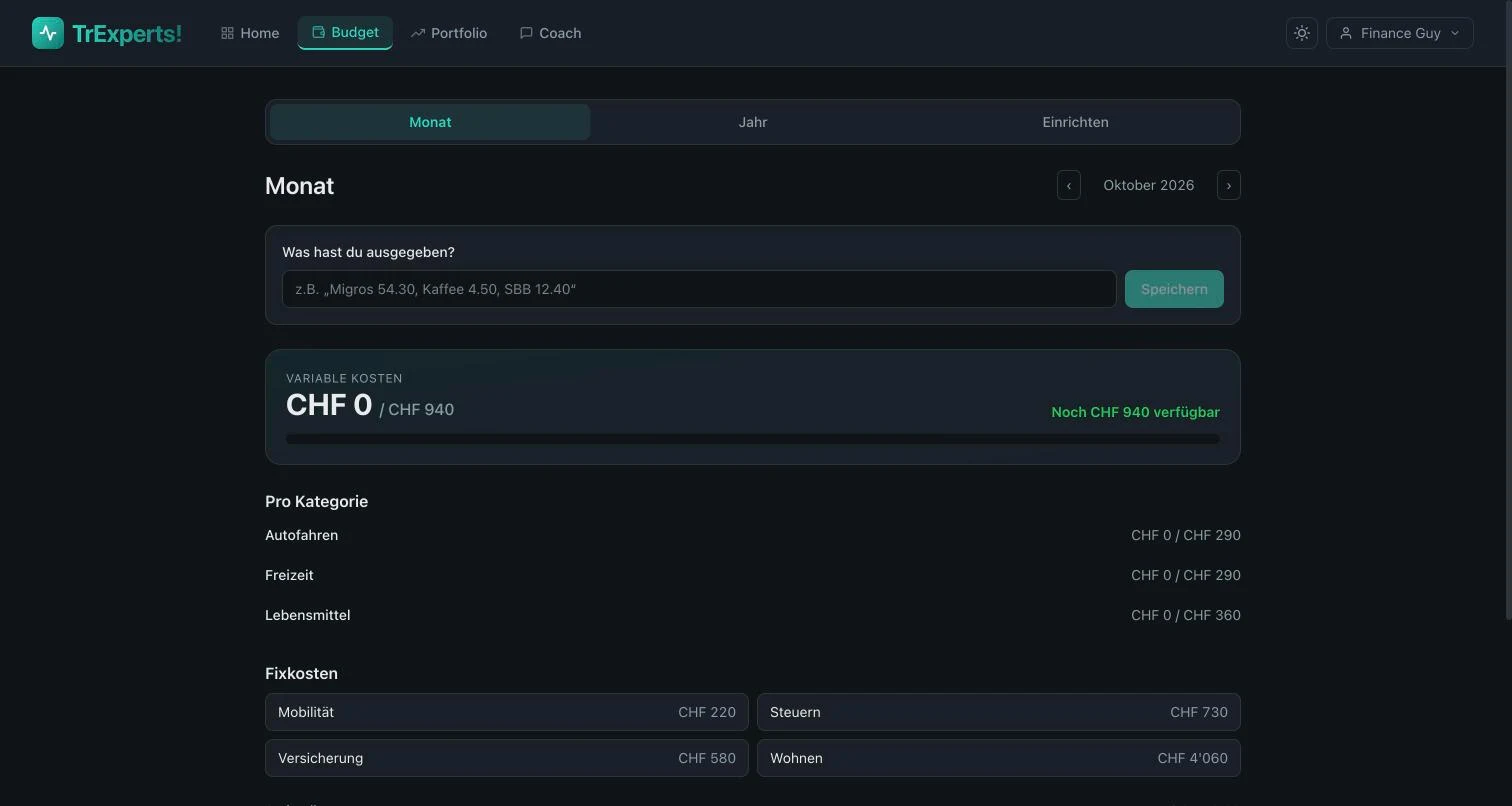Image resolution: width=1512 pixels, height=806 pixels.
Task: Open the Mobilität fixed cost card
Action: click(507, 712)
